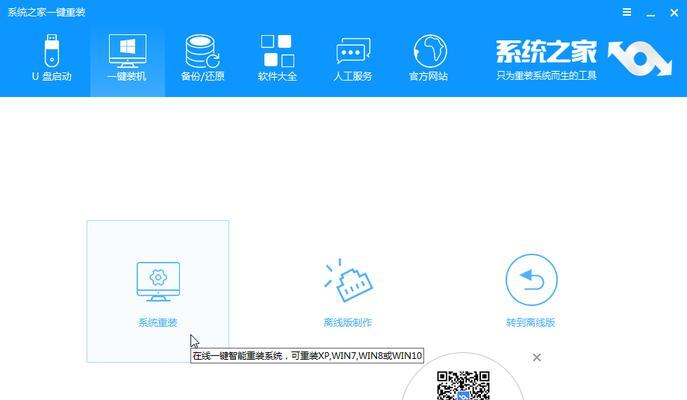Click the 转到离线版 return arrow icon
The image size is (687, 400).
(x=531, y=280)
